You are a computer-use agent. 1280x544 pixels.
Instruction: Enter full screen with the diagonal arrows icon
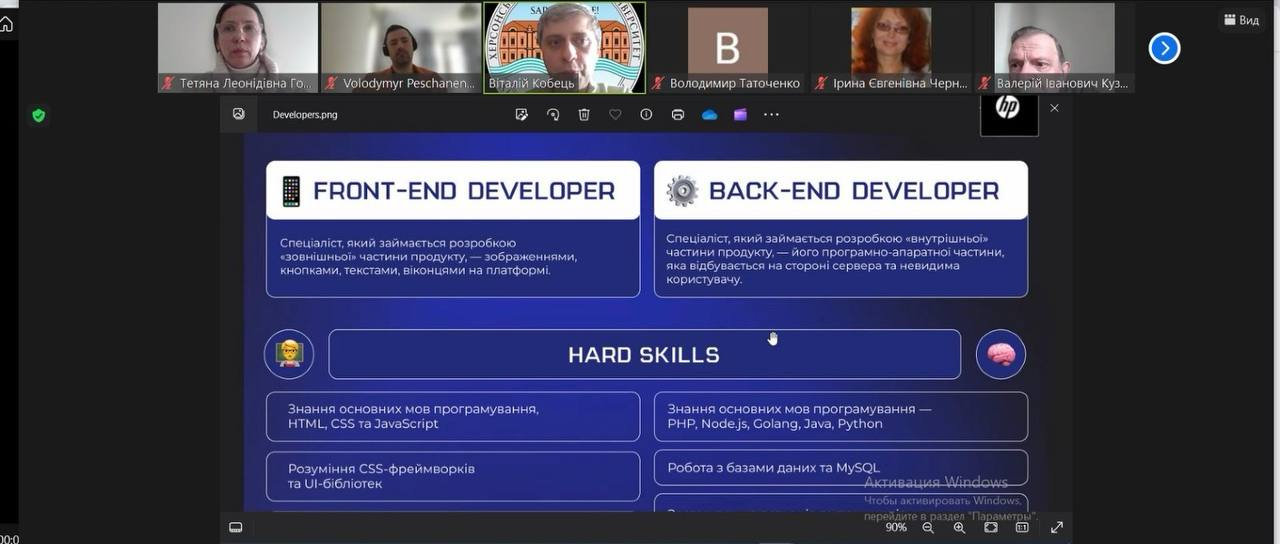pos(1056,527)
